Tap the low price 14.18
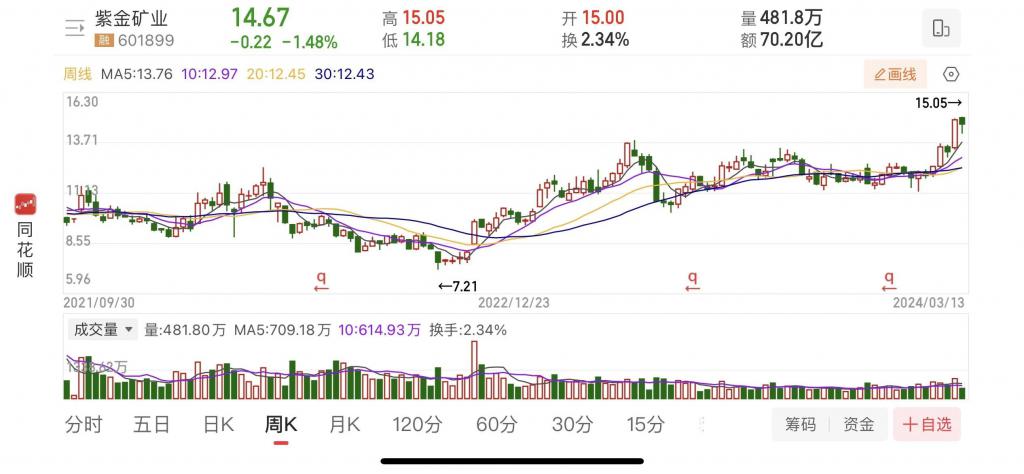Viewport: 1024px width, 474px height. click(423, 40)
